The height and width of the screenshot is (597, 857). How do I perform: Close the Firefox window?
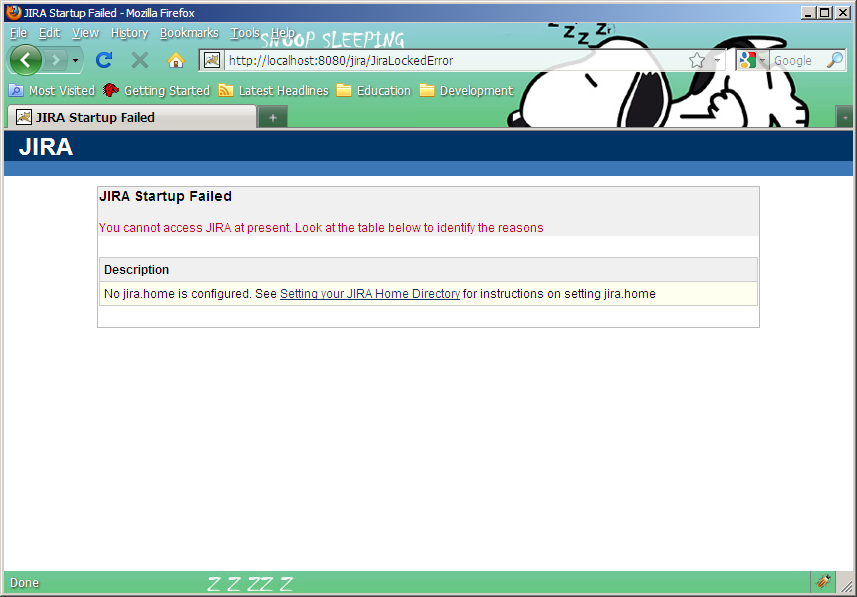click(x=842, y=13)
